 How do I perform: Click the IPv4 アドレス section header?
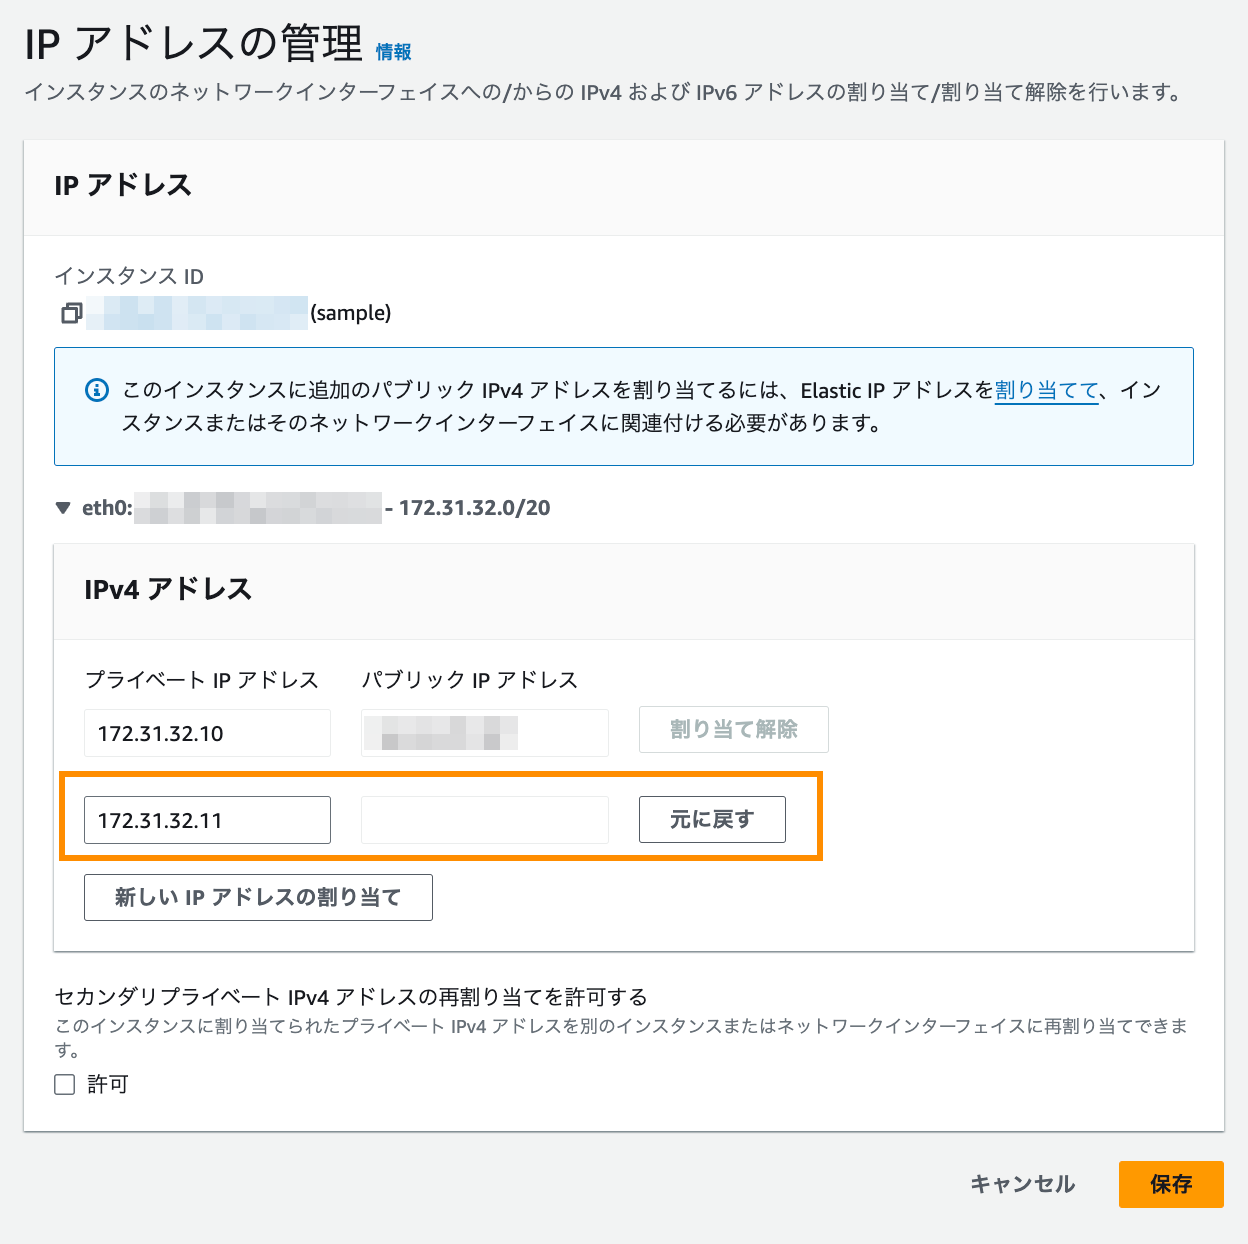(169, 590)
